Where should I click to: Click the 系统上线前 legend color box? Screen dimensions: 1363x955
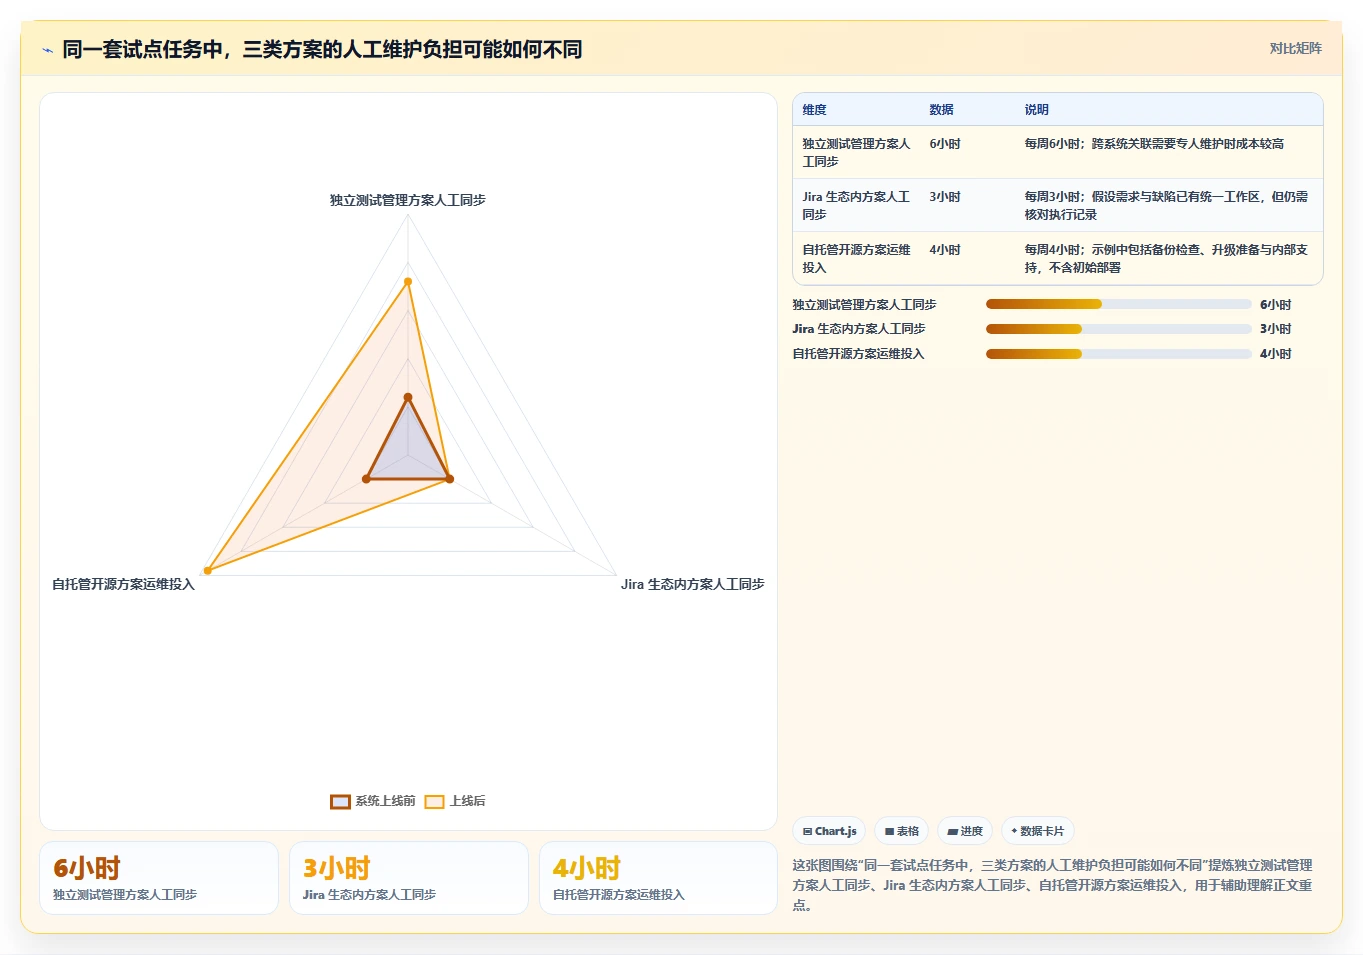point(340,801)
